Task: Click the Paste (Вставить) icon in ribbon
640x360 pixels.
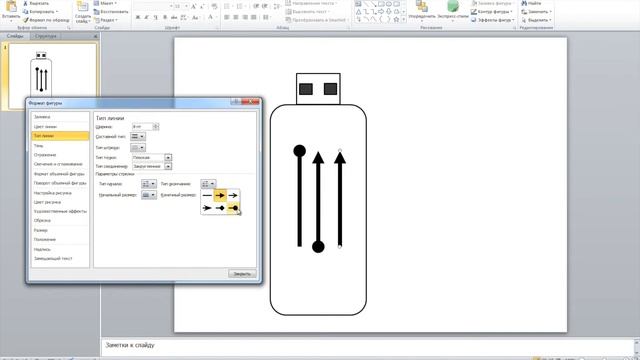Action: click(x=11, y=7)
